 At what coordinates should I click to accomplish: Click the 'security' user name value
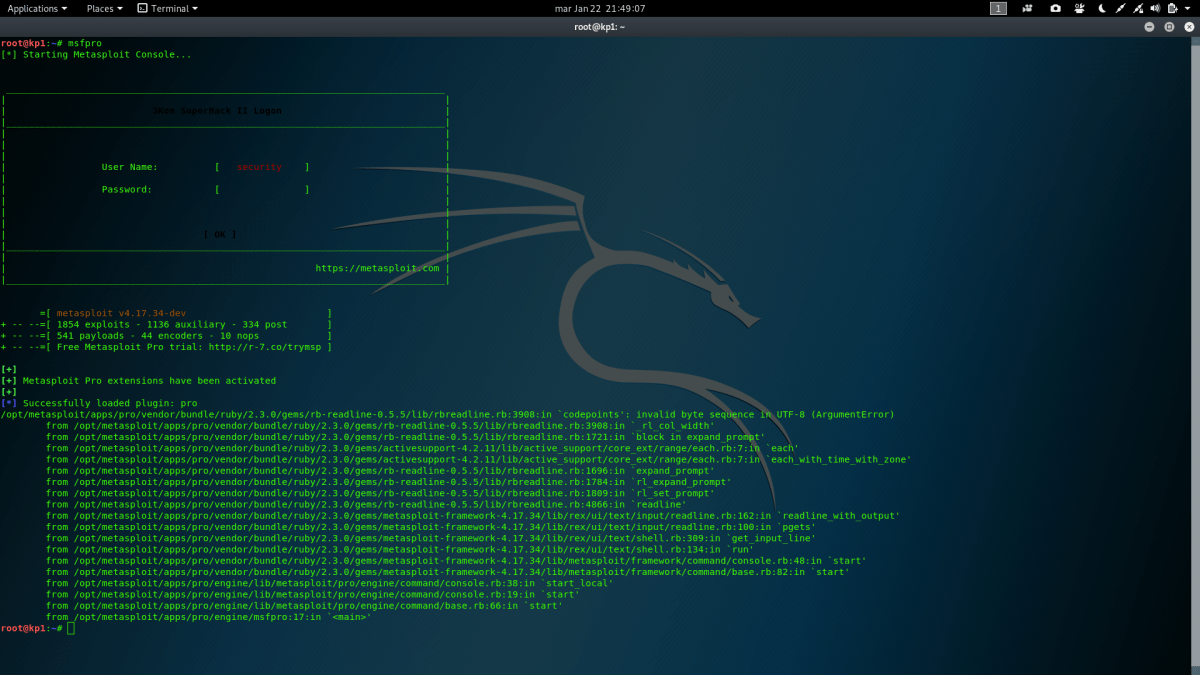[259, 167]
